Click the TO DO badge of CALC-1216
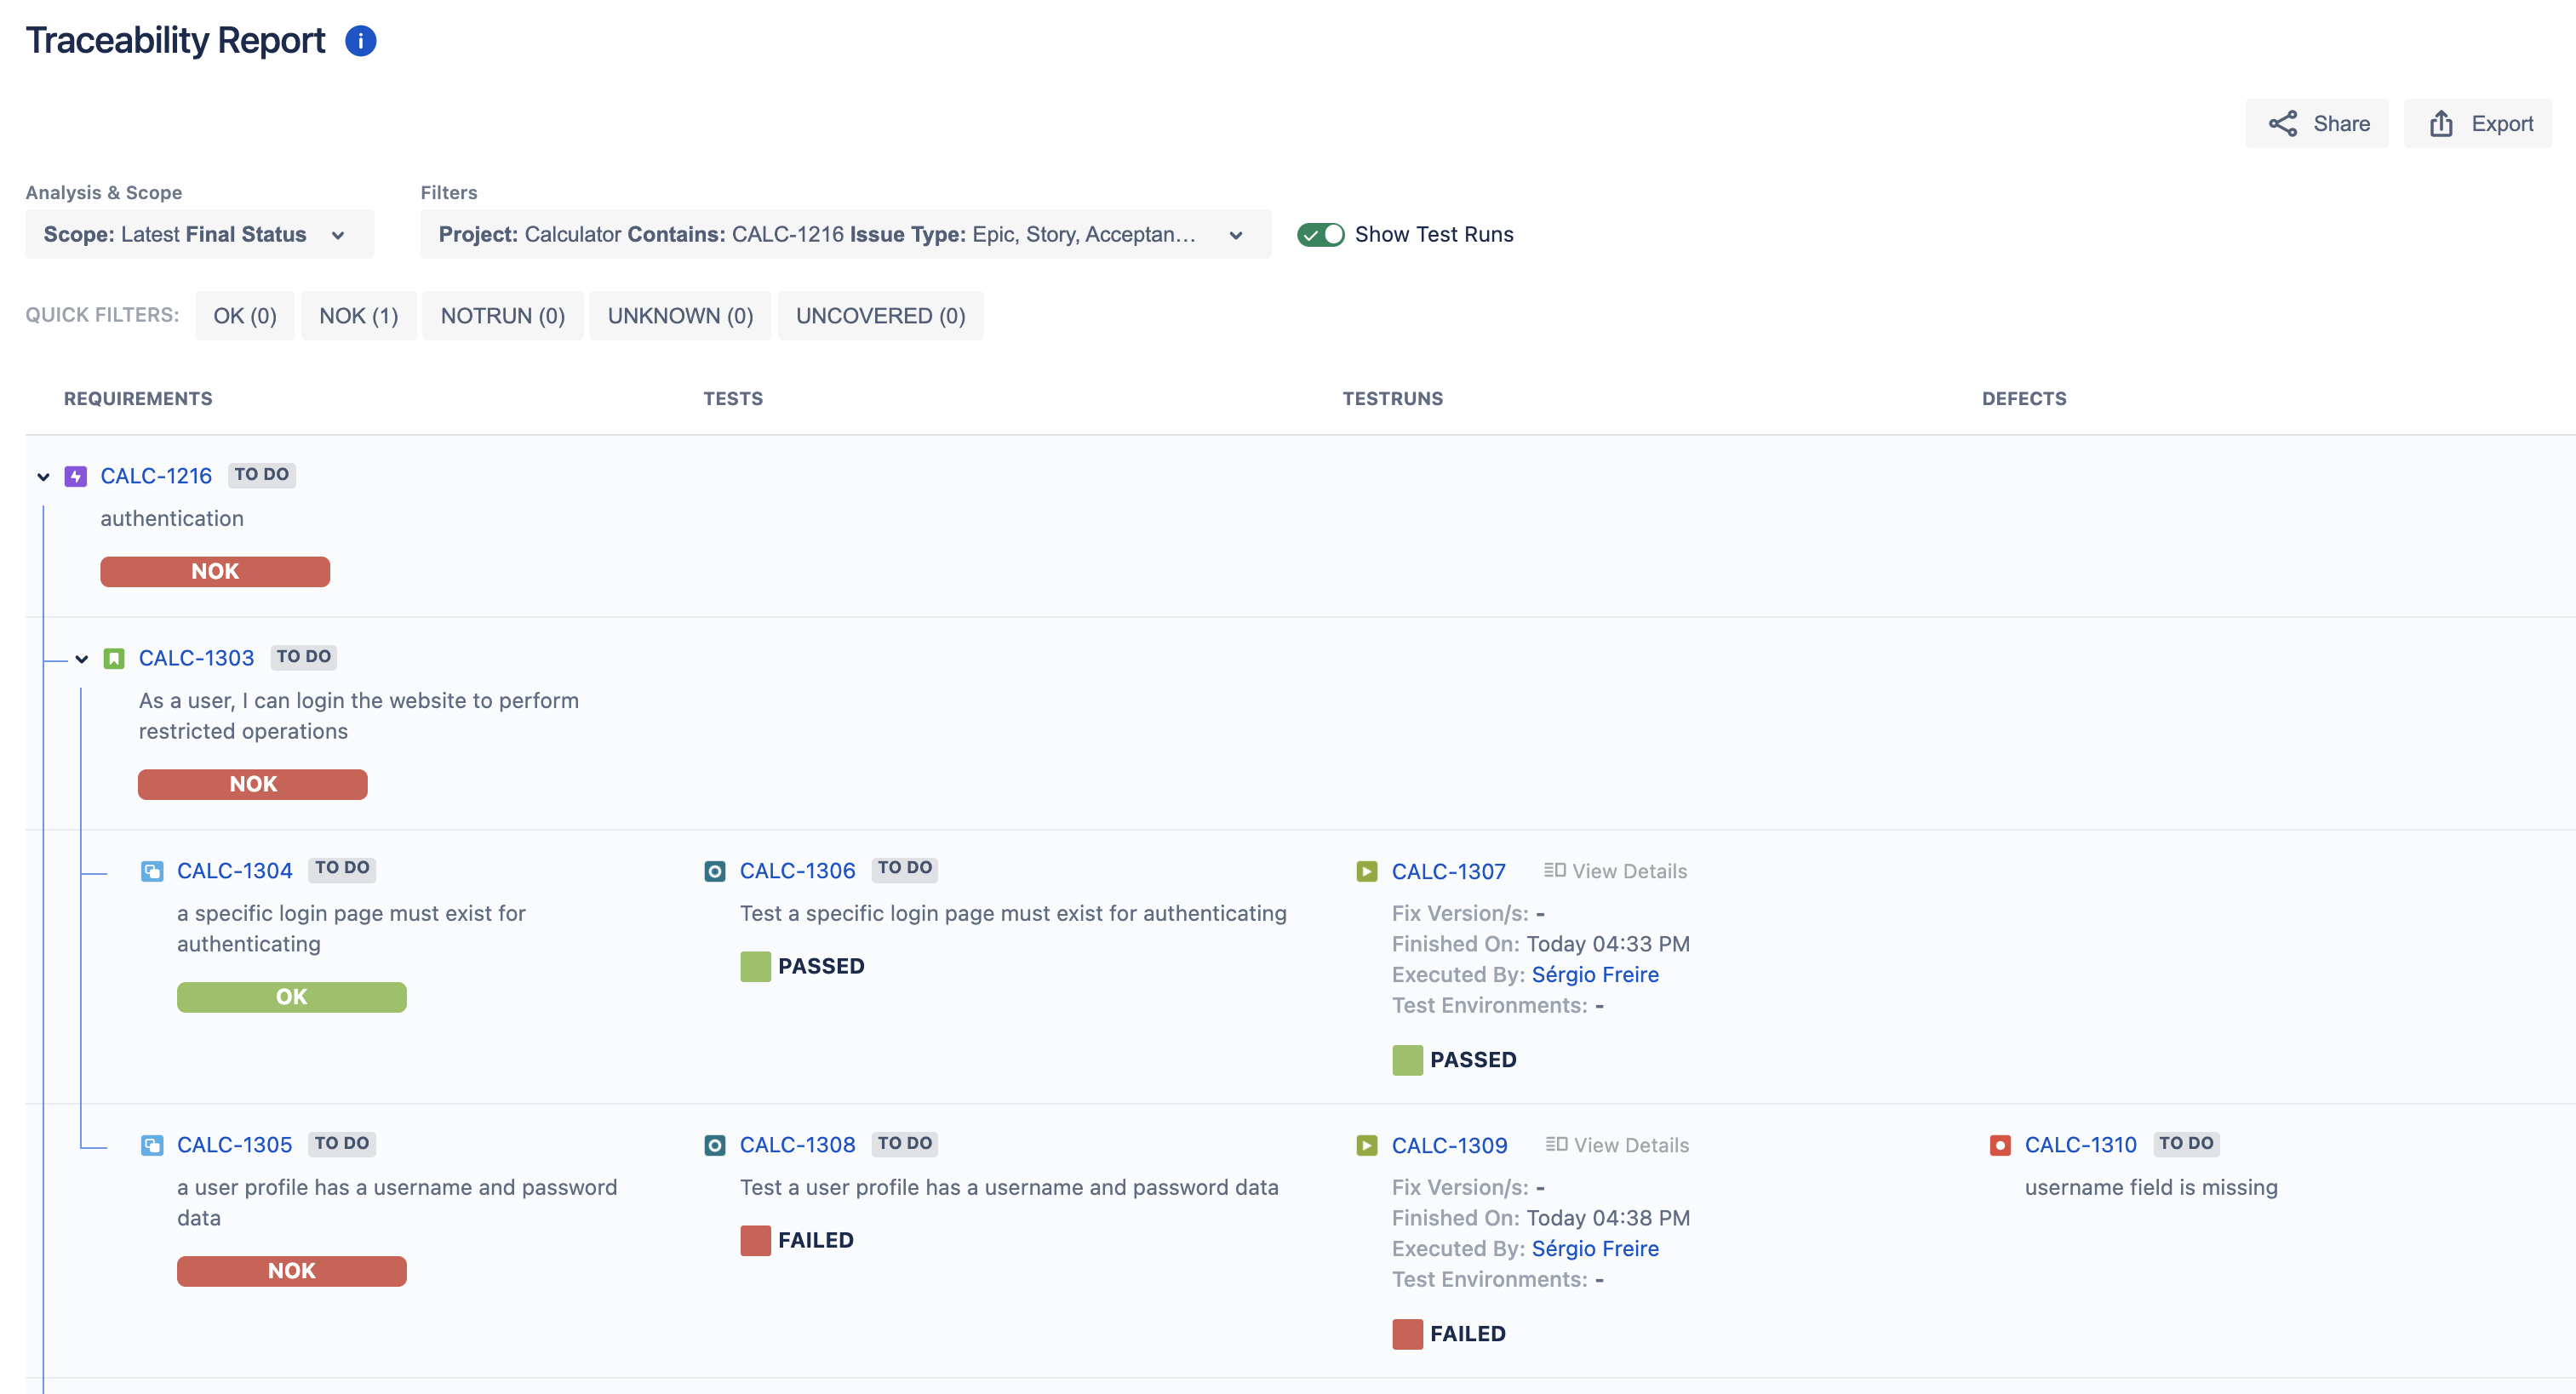 point(262,475)
